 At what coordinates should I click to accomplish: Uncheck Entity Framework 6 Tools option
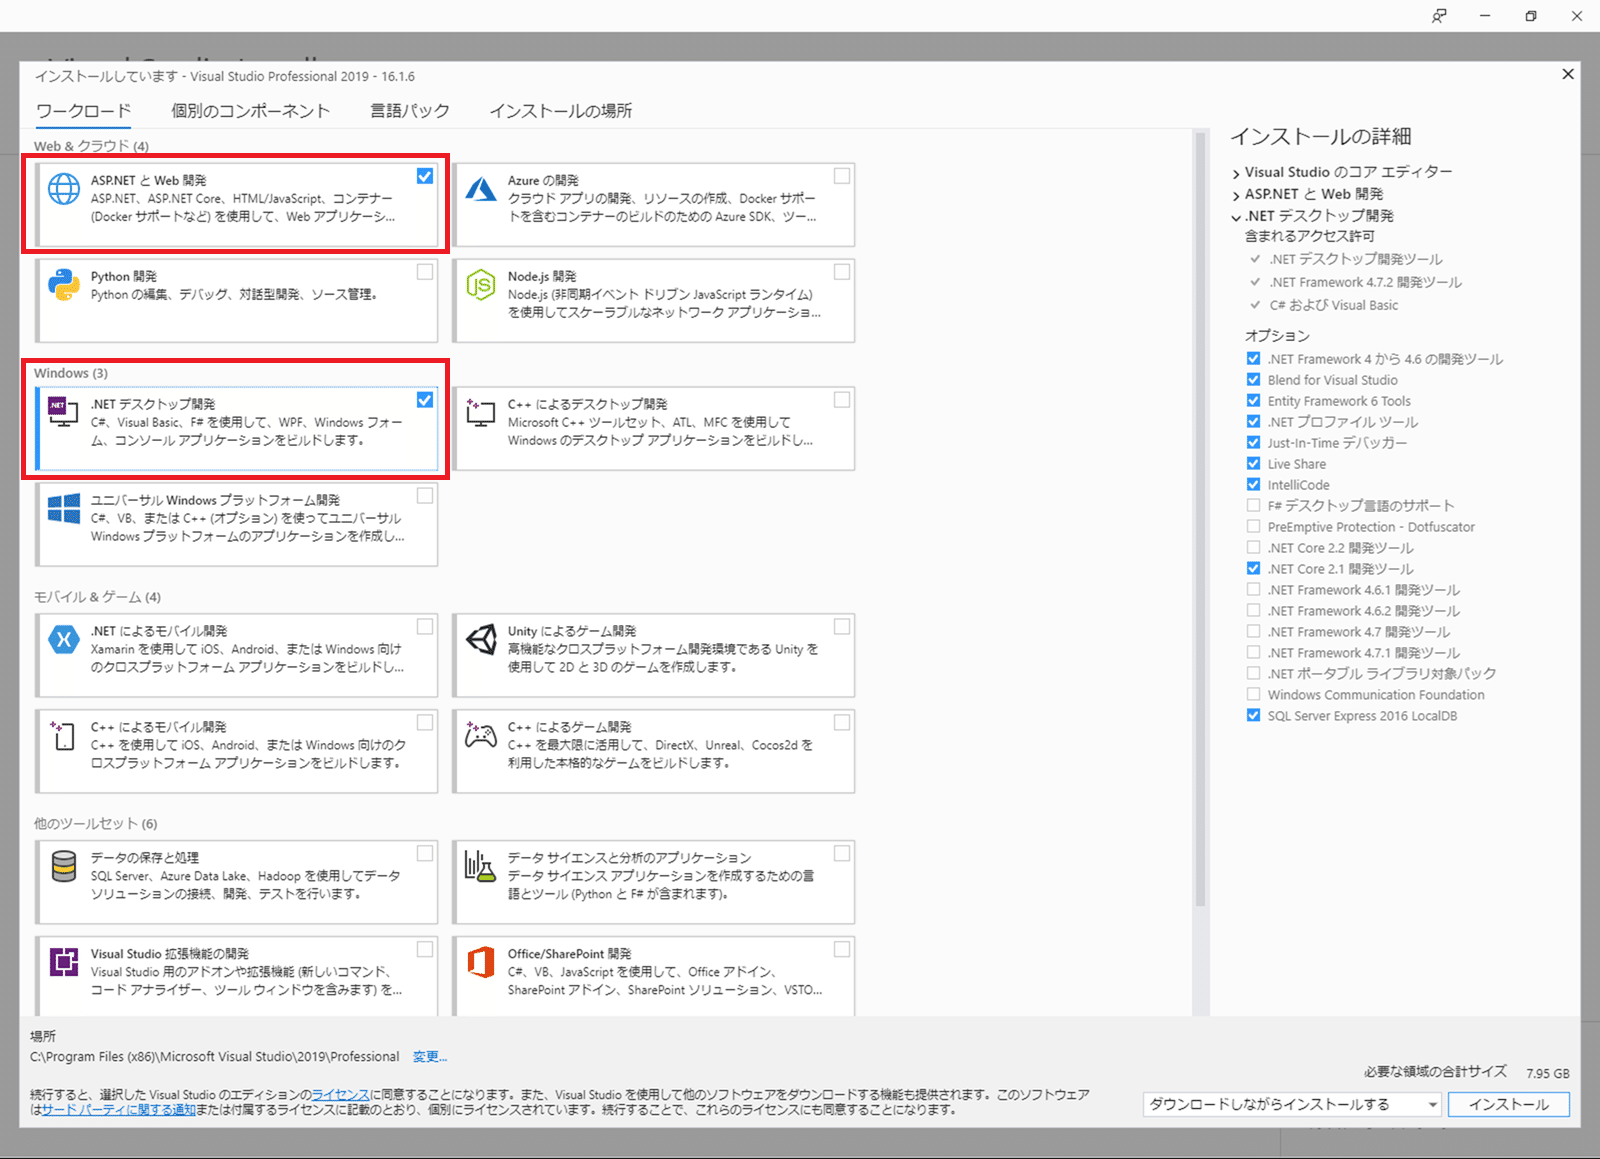click(x=1253, y=401)
